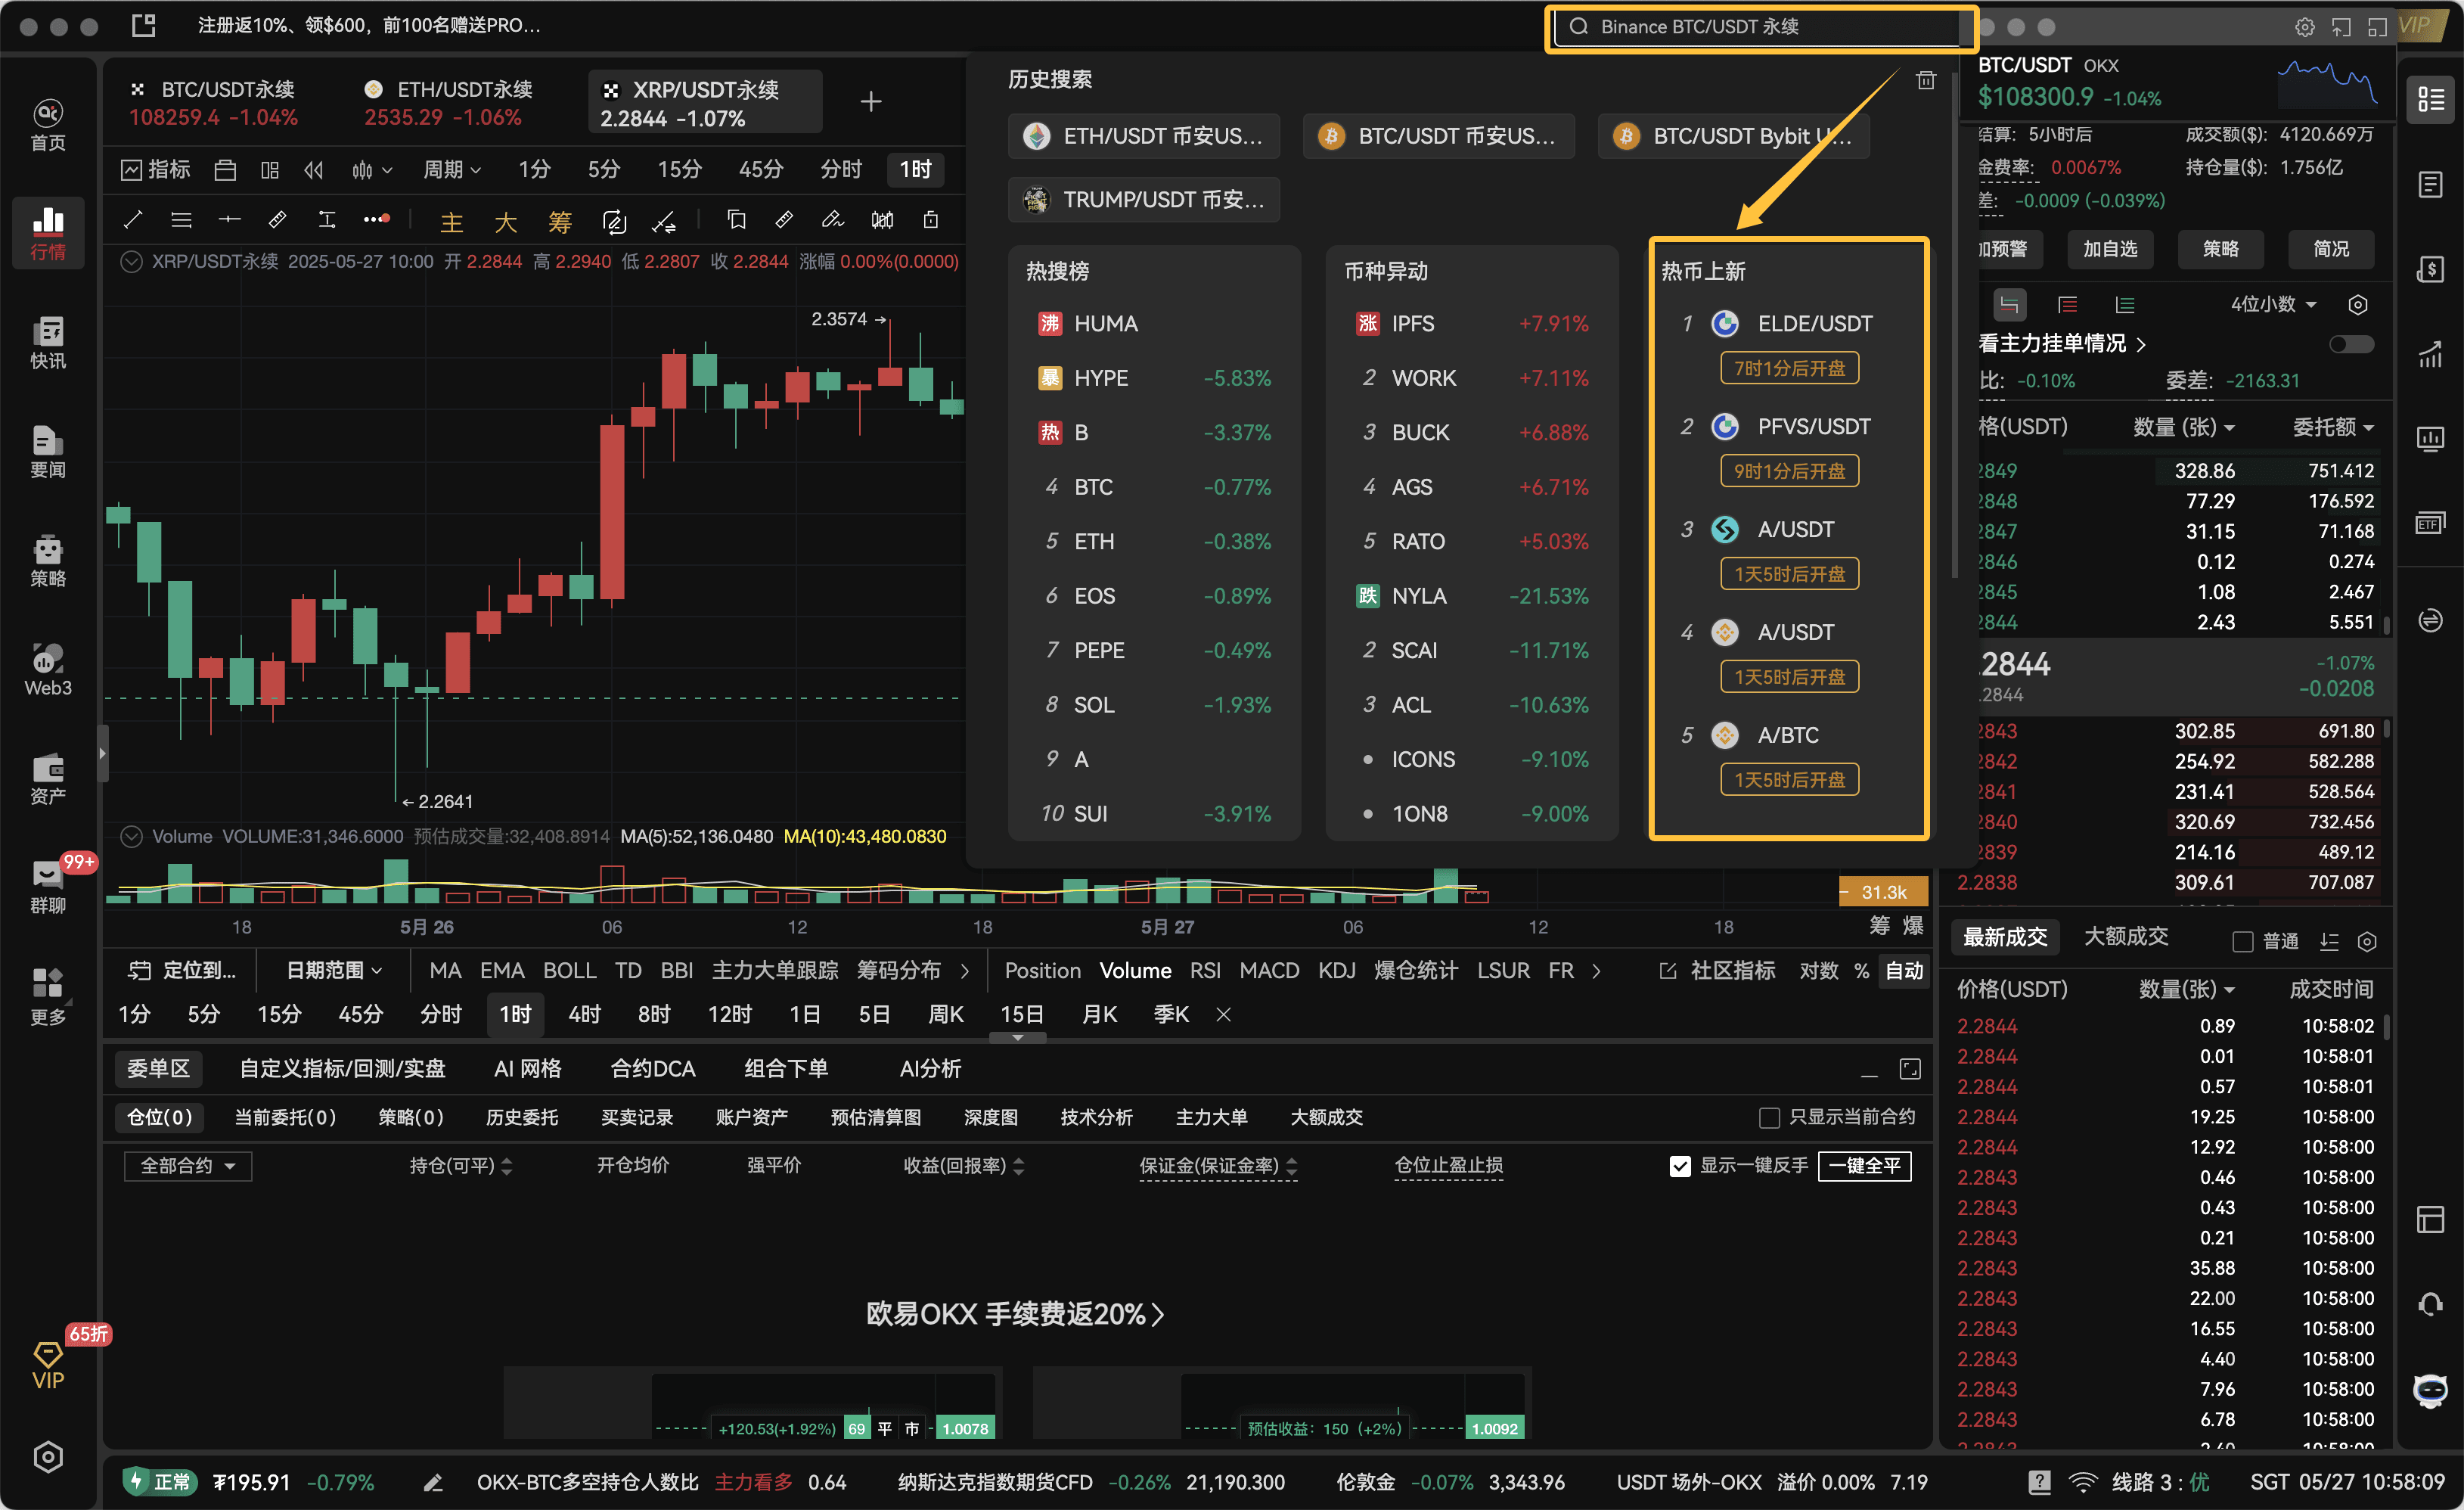Image resolution: width=2464 pixels, height=1510 pixels.
Task: Open the 要闻 headlines sidebar icon
Action: [x=48, y=452]
